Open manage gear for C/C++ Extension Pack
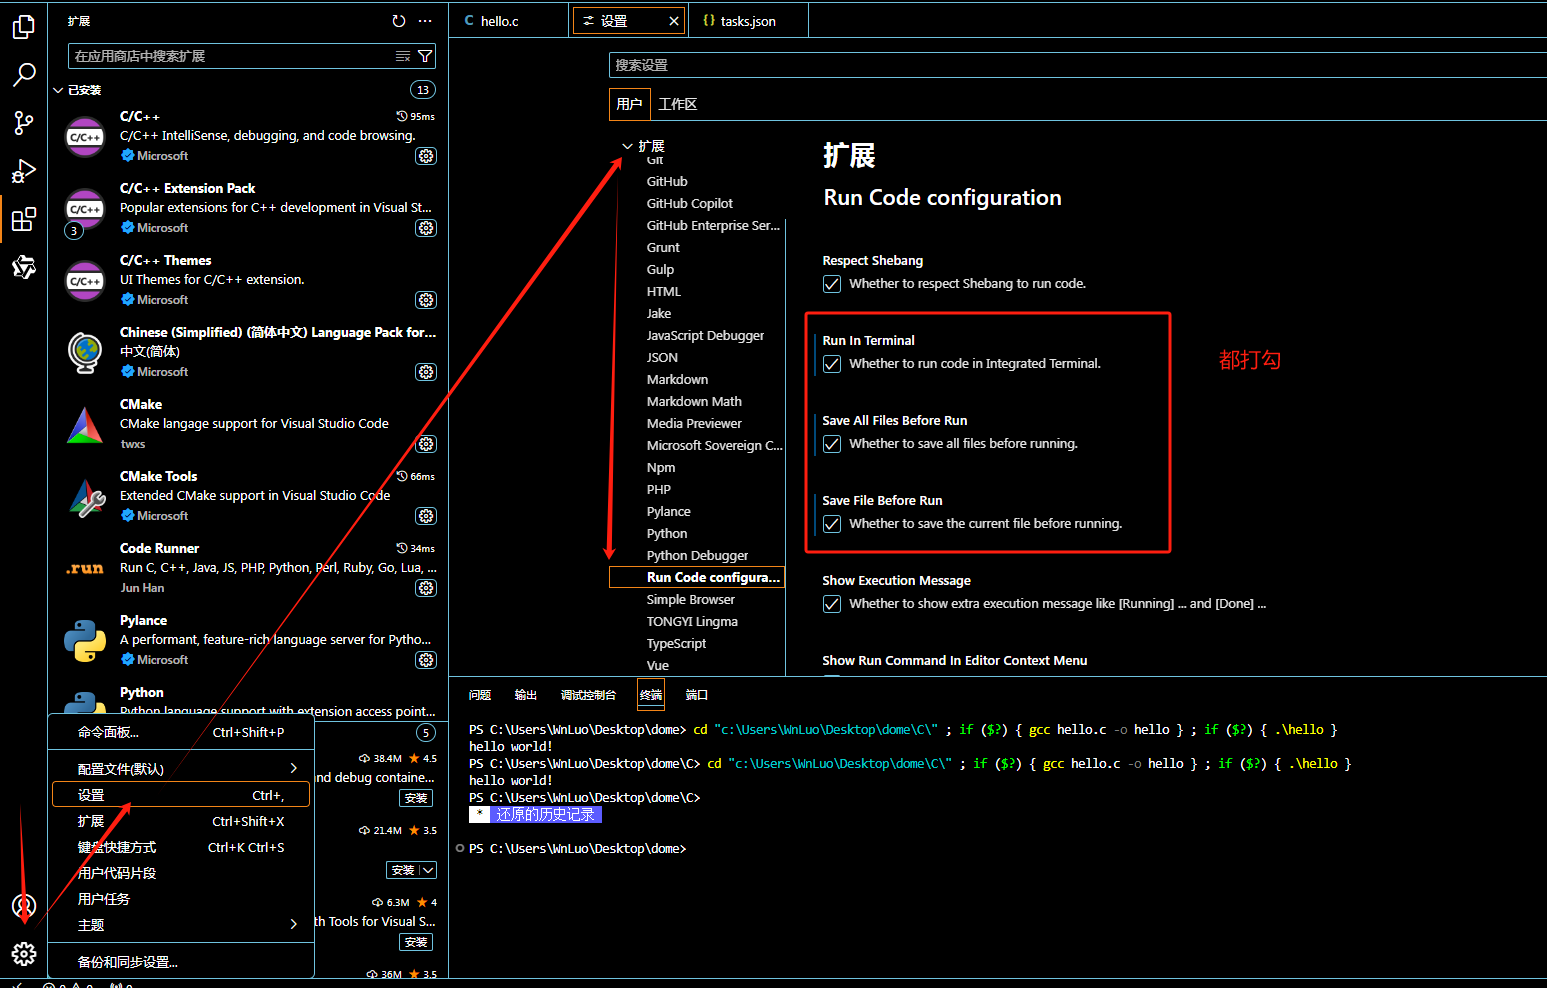This screenshot has height=988, width=1547. 426,228
